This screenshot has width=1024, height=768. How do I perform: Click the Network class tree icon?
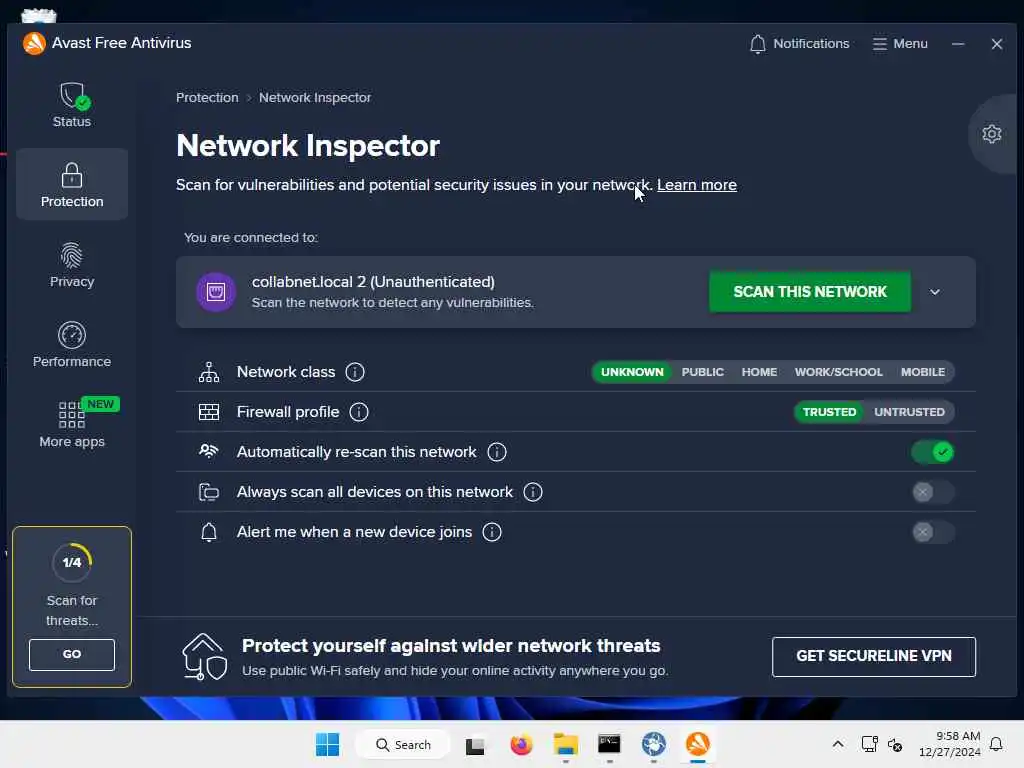[x=209, y=372]
